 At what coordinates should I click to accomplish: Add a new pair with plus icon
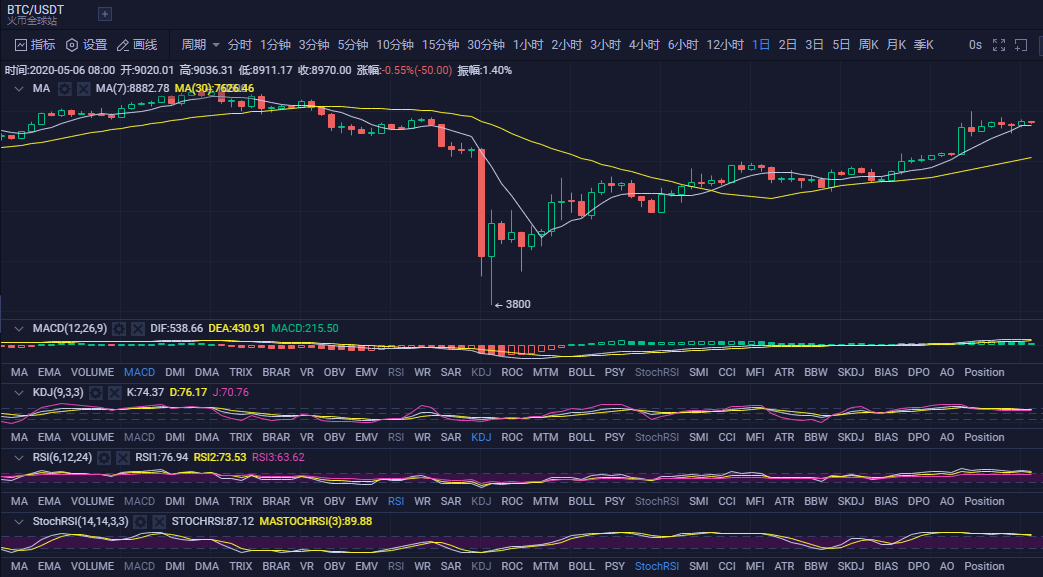click(104, 14)
